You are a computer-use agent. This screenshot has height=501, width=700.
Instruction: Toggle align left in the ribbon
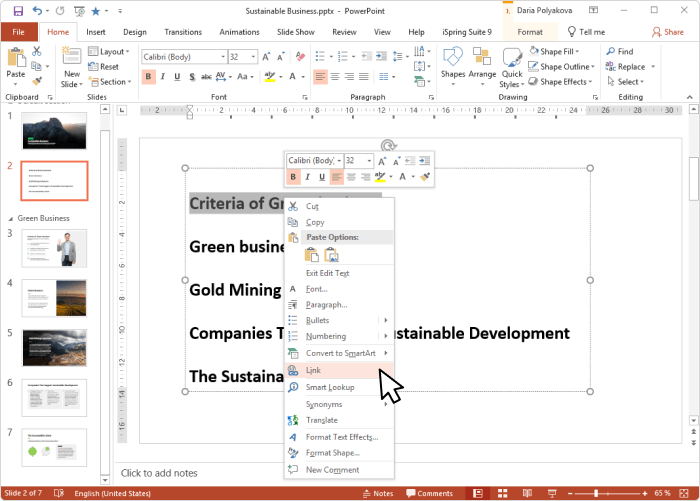[x=320, y=77]
